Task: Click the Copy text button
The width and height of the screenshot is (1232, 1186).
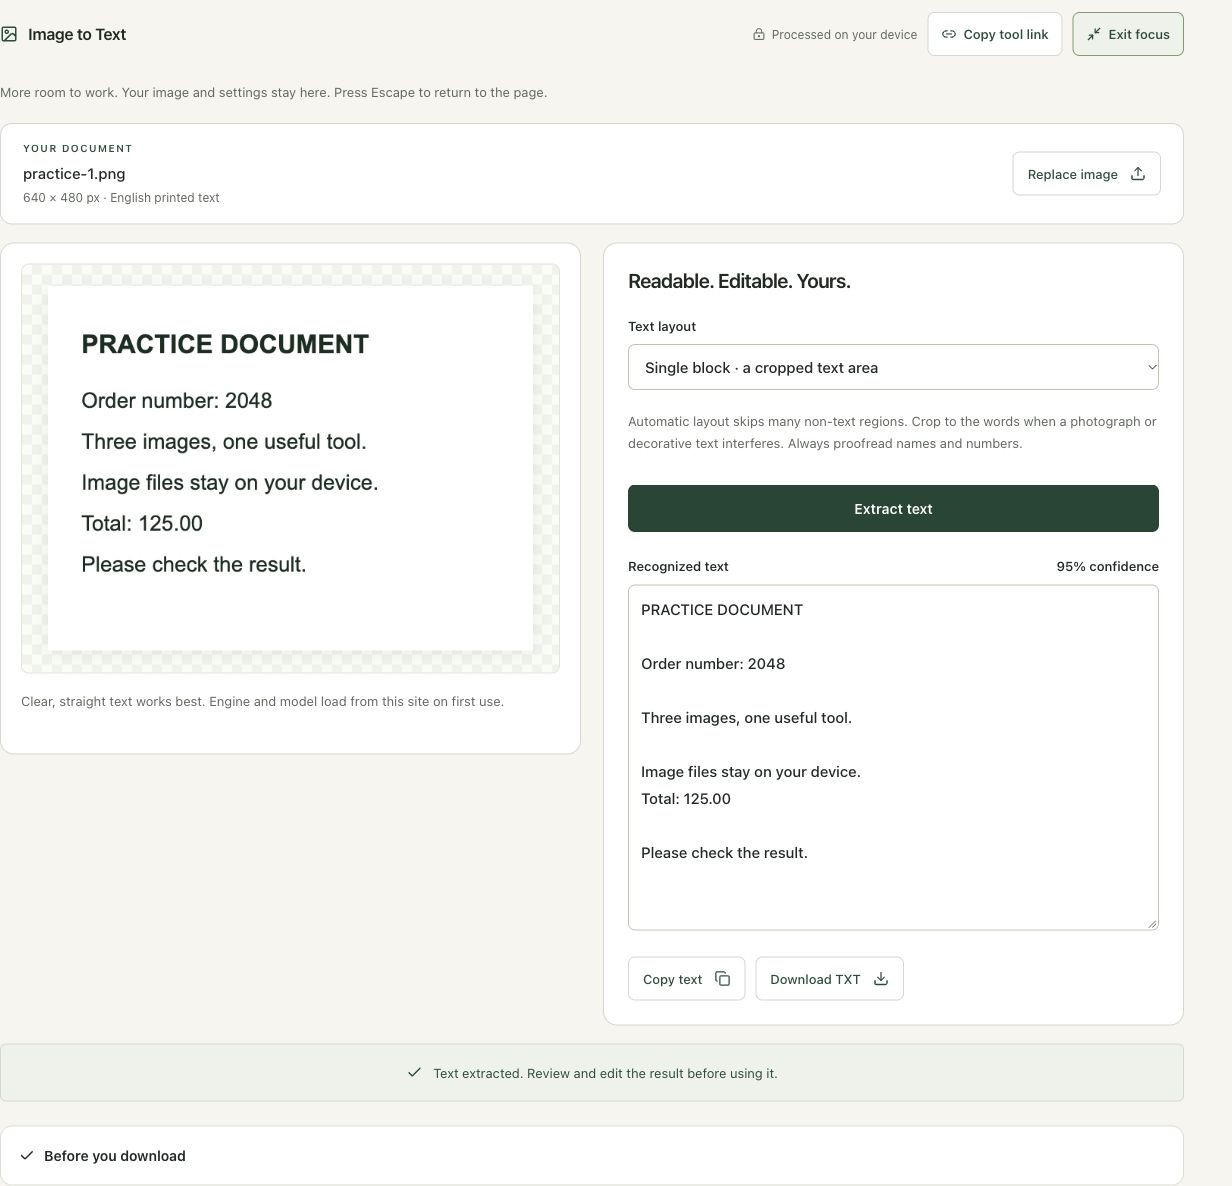Action: point(686,979)
